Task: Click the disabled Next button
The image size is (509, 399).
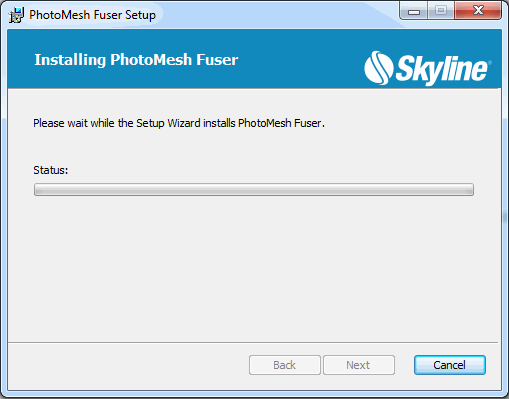Action: (x=359, y=365)
